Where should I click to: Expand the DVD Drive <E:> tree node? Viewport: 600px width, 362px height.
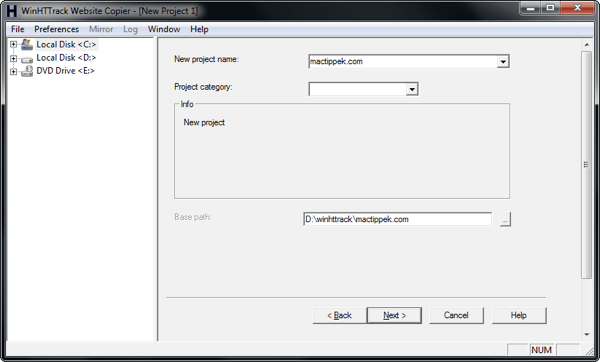coord(13,72)
